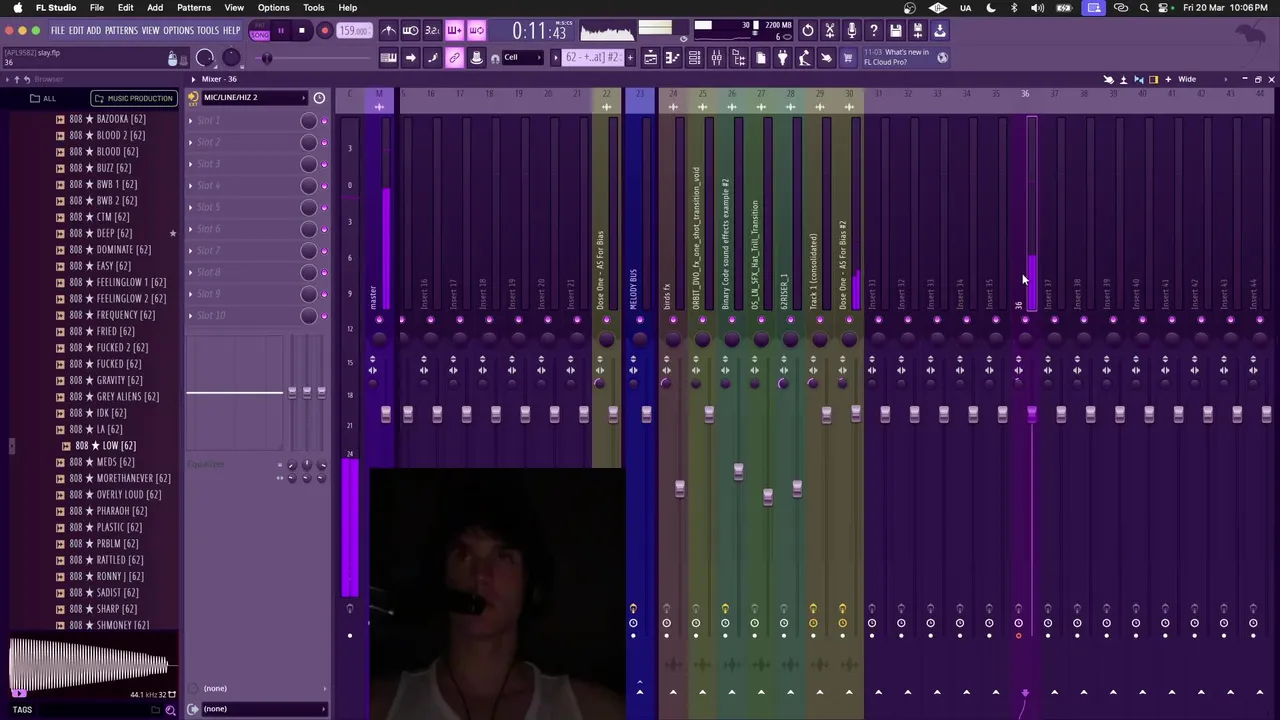Click the metronome icon in toolbar
Image resolution: width=1280 pixels, height=720 pixels.
(388, 31)
